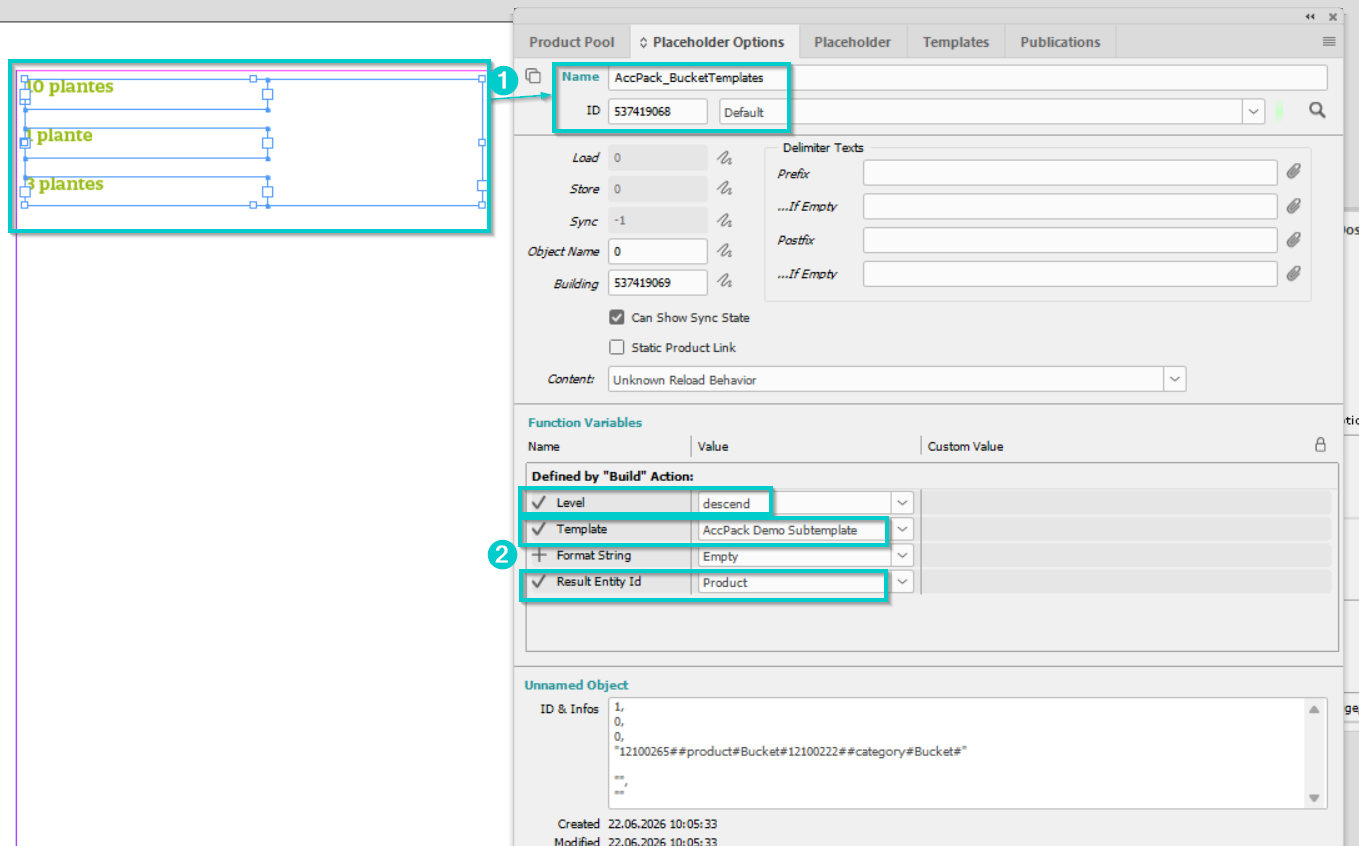The image size is (1359, 846).
Task: Click Custom Value cell of Level row
Action: click(1126, 503)
